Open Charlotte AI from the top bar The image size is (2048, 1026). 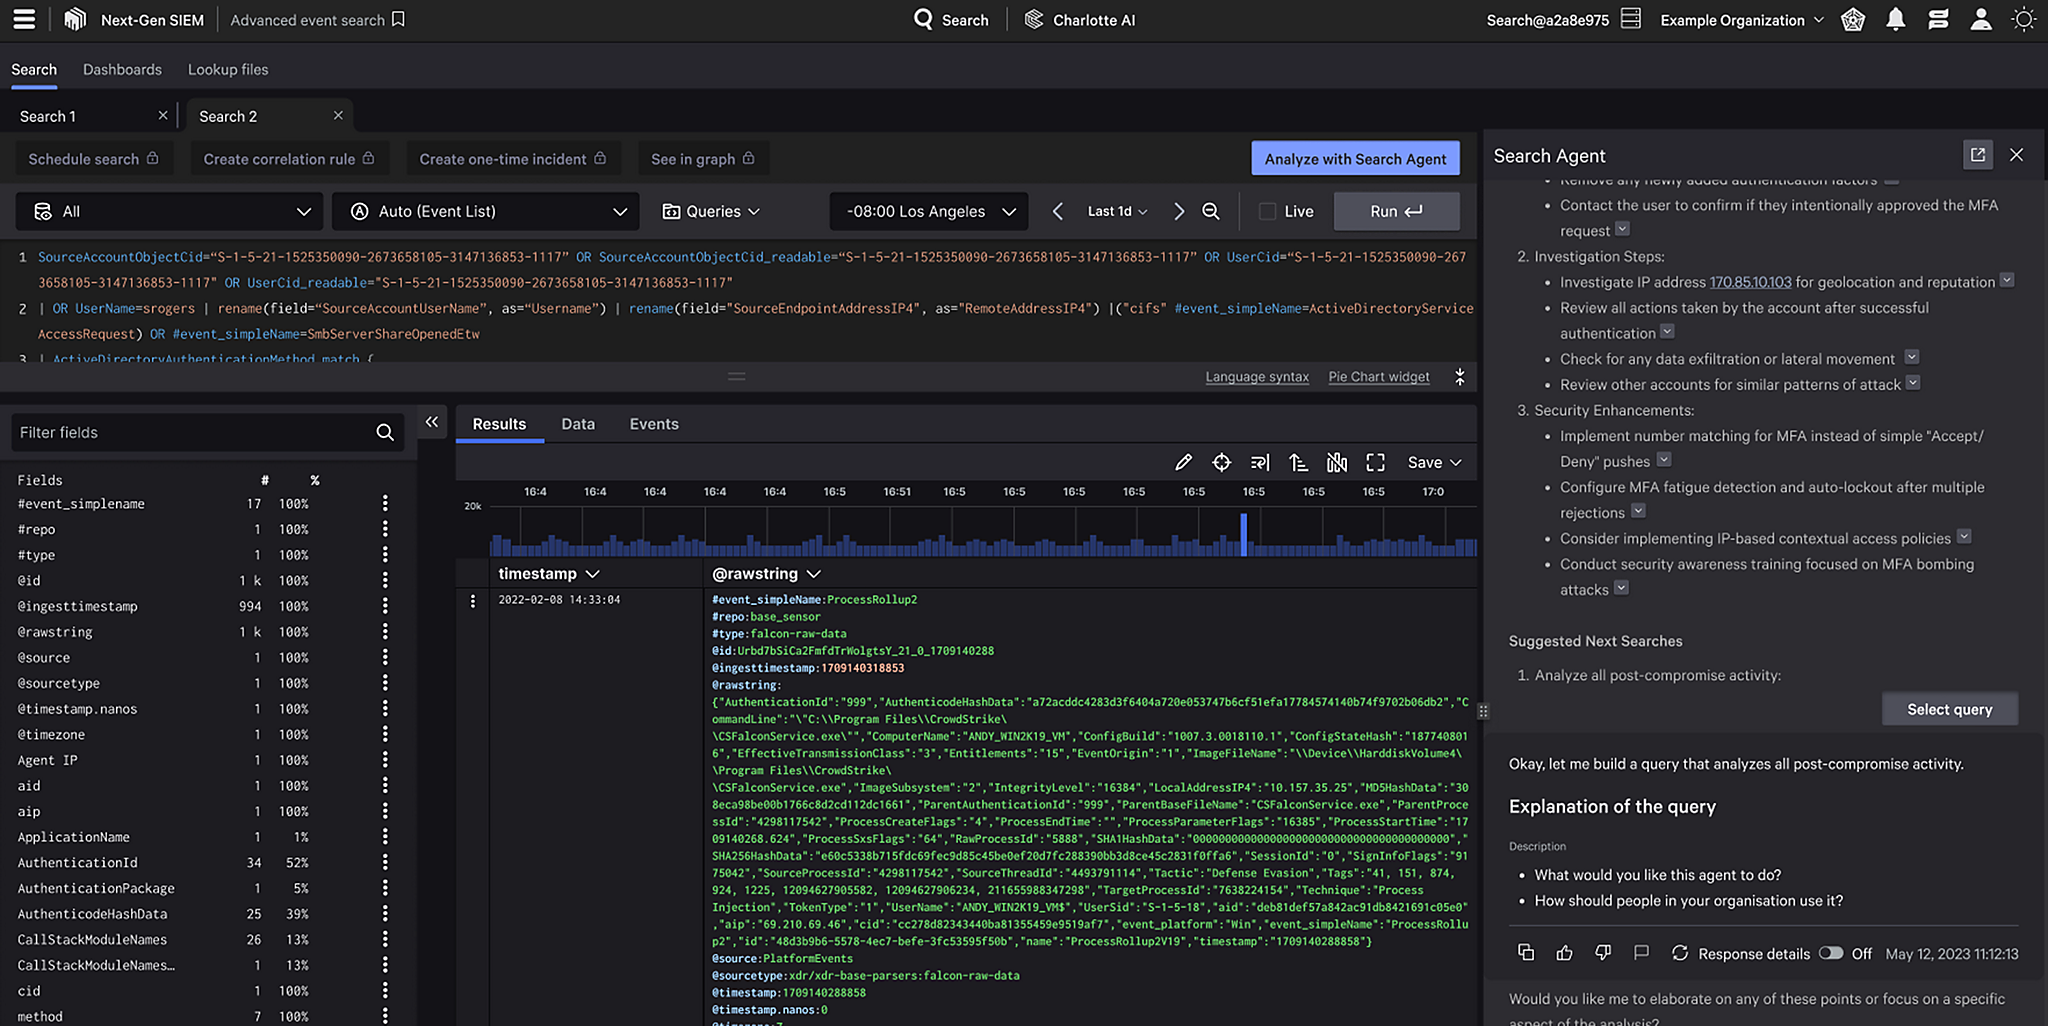tap(1080, 19)
